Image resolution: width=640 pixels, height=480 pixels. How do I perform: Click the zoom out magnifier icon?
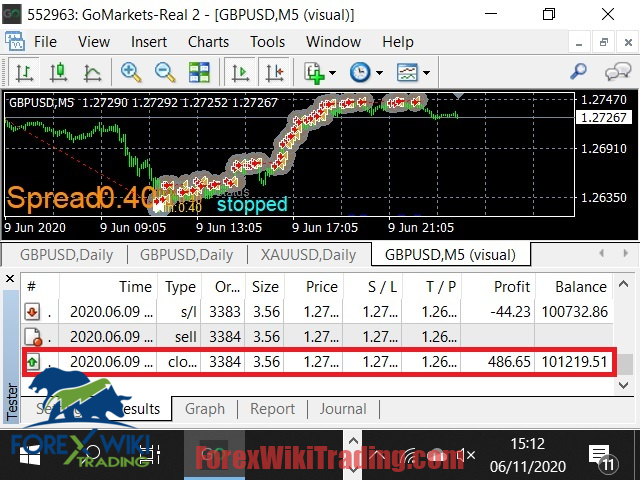point(165,73)
